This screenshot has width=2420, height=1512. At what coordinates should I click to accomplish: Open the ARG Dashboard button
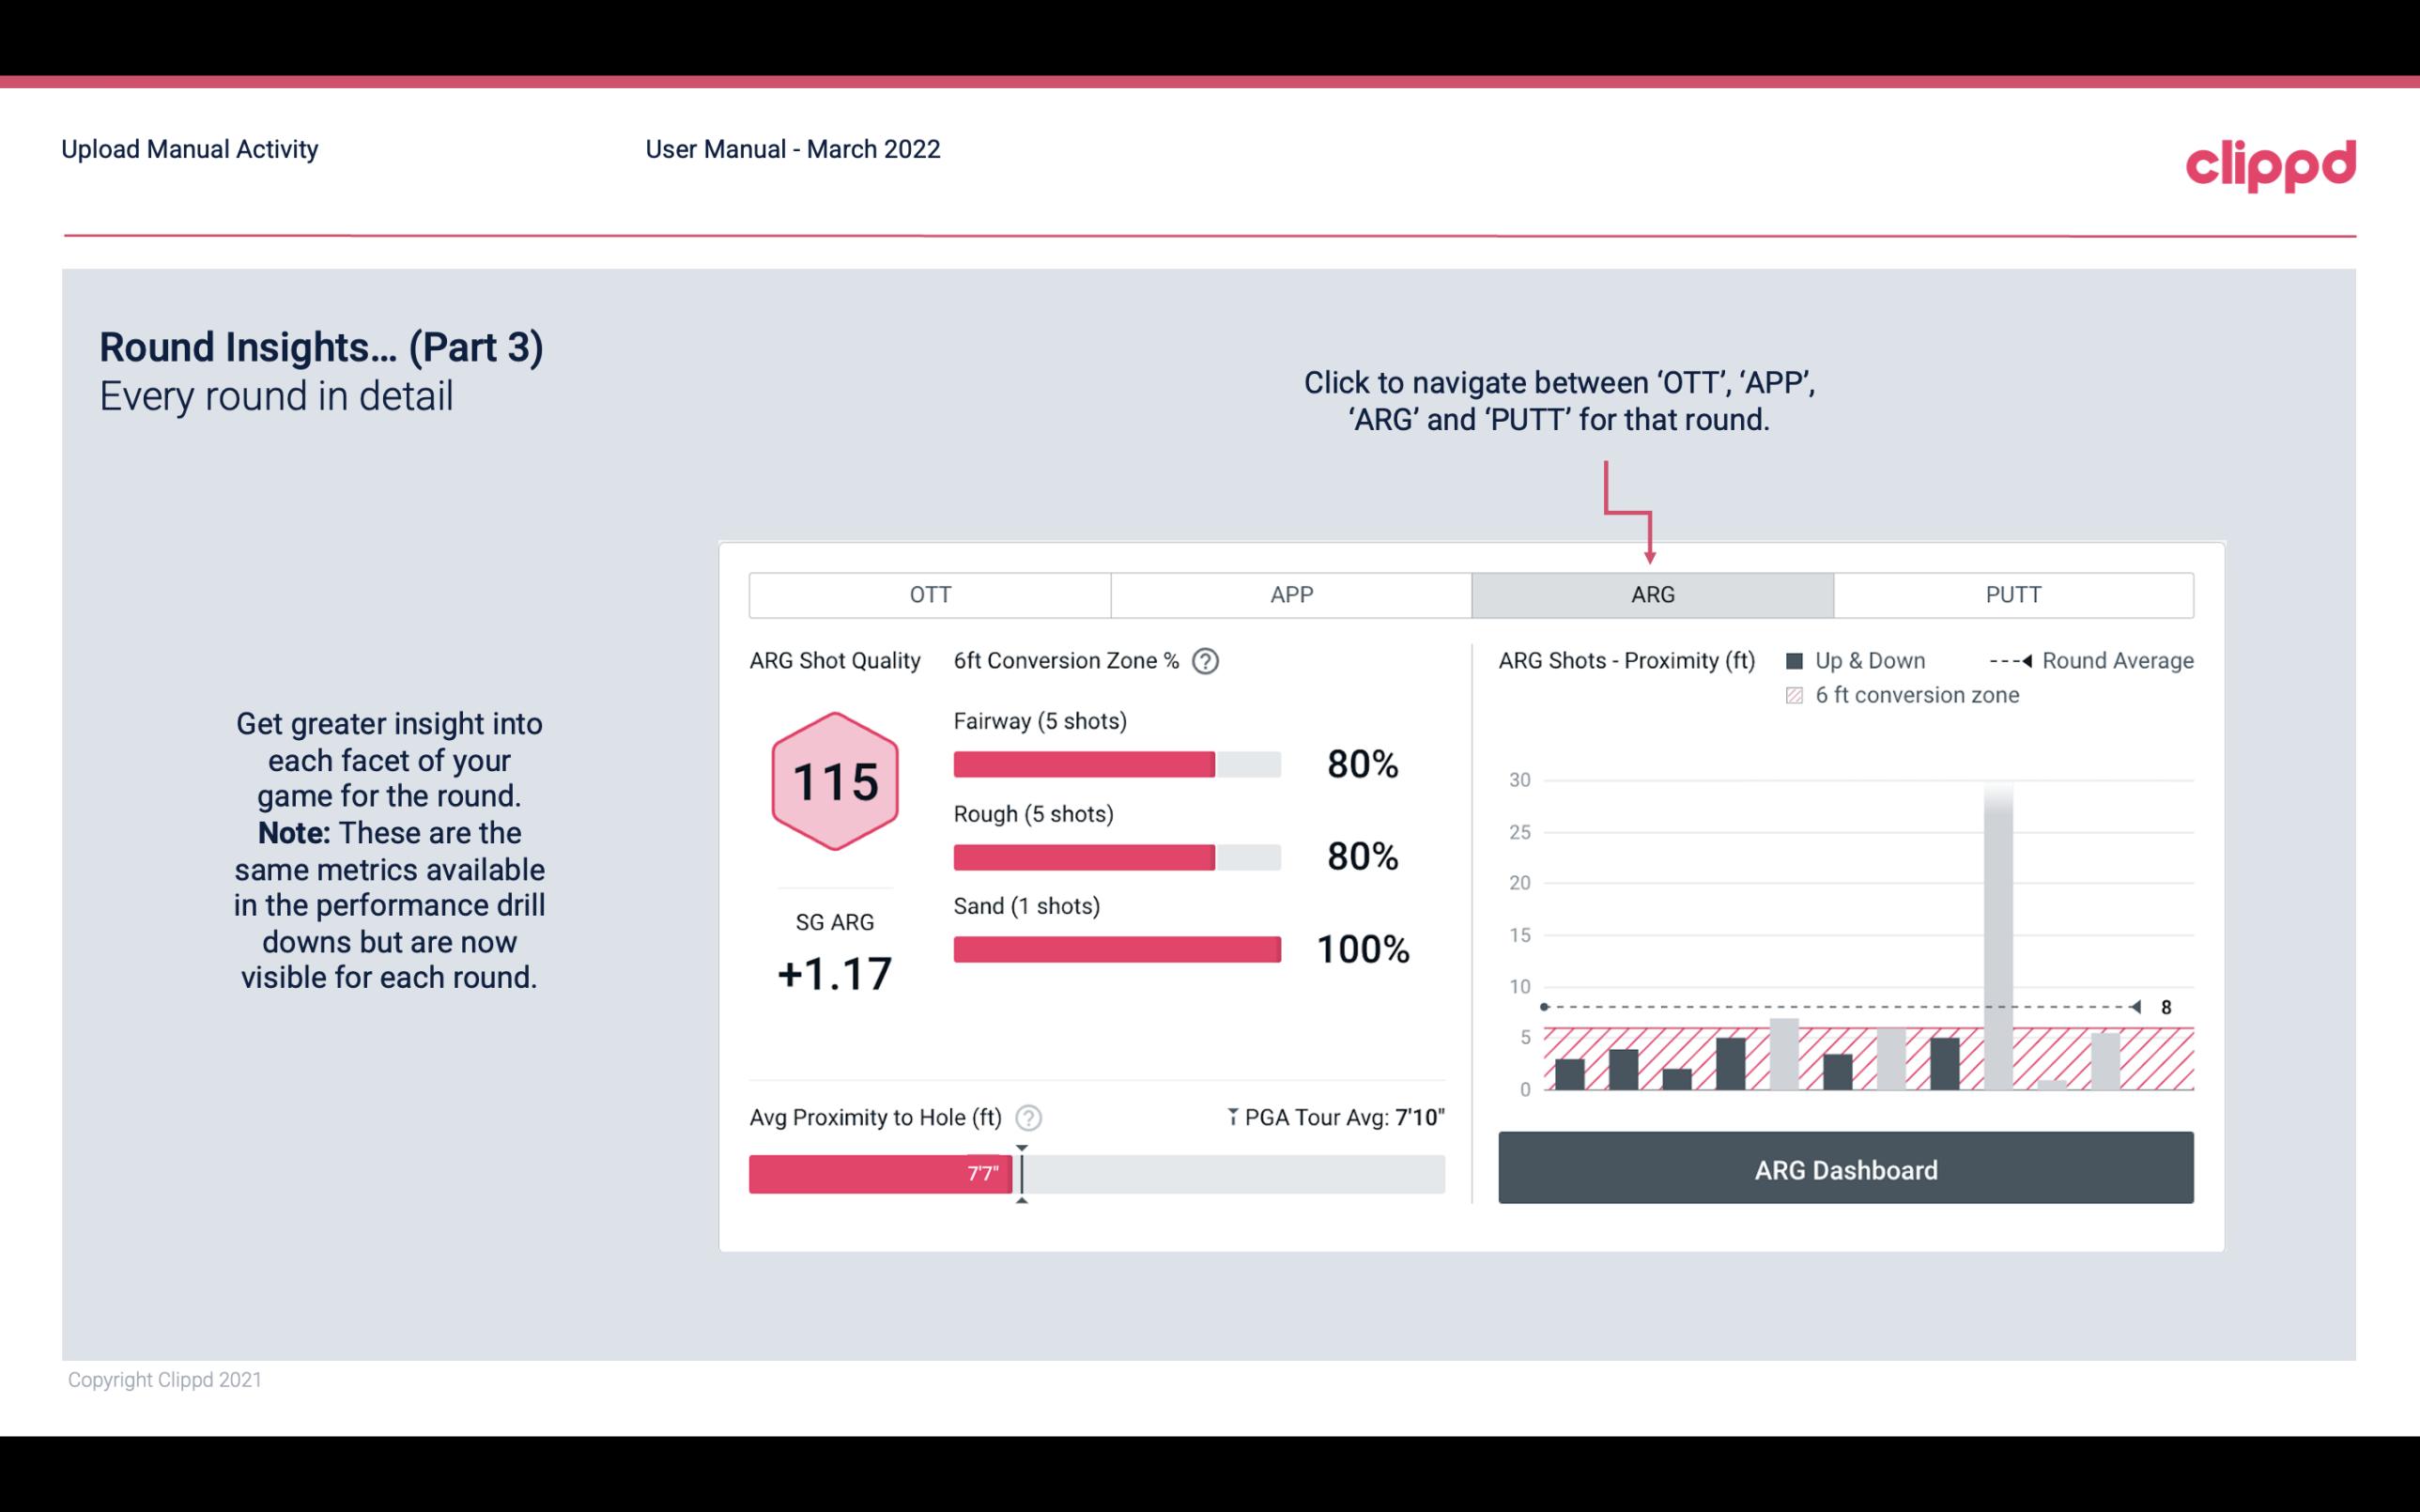[1847, 1167]
